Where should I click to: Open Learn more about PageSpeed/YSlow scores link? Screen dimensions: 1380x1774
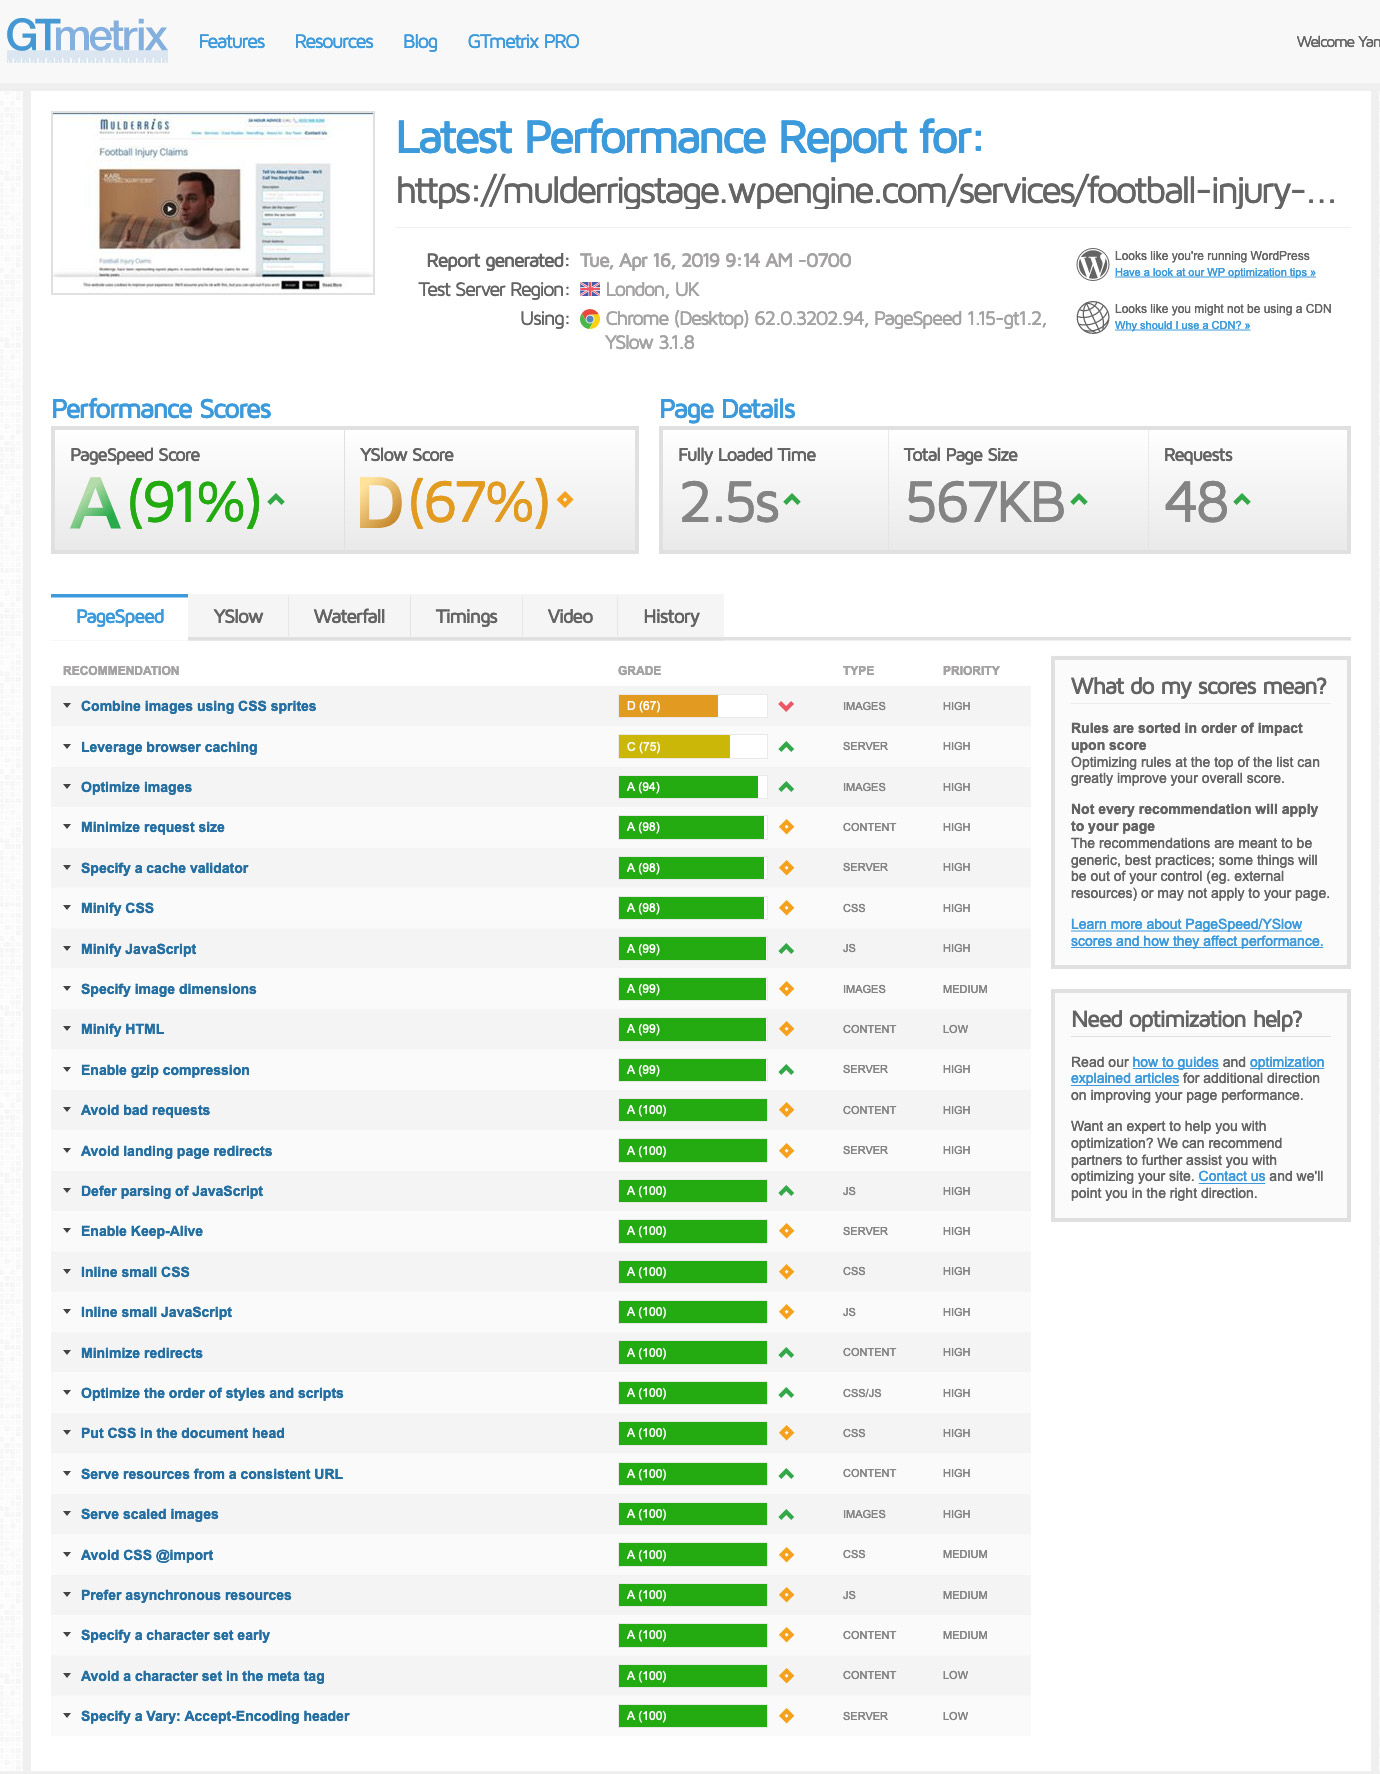tap(1197, 933)
